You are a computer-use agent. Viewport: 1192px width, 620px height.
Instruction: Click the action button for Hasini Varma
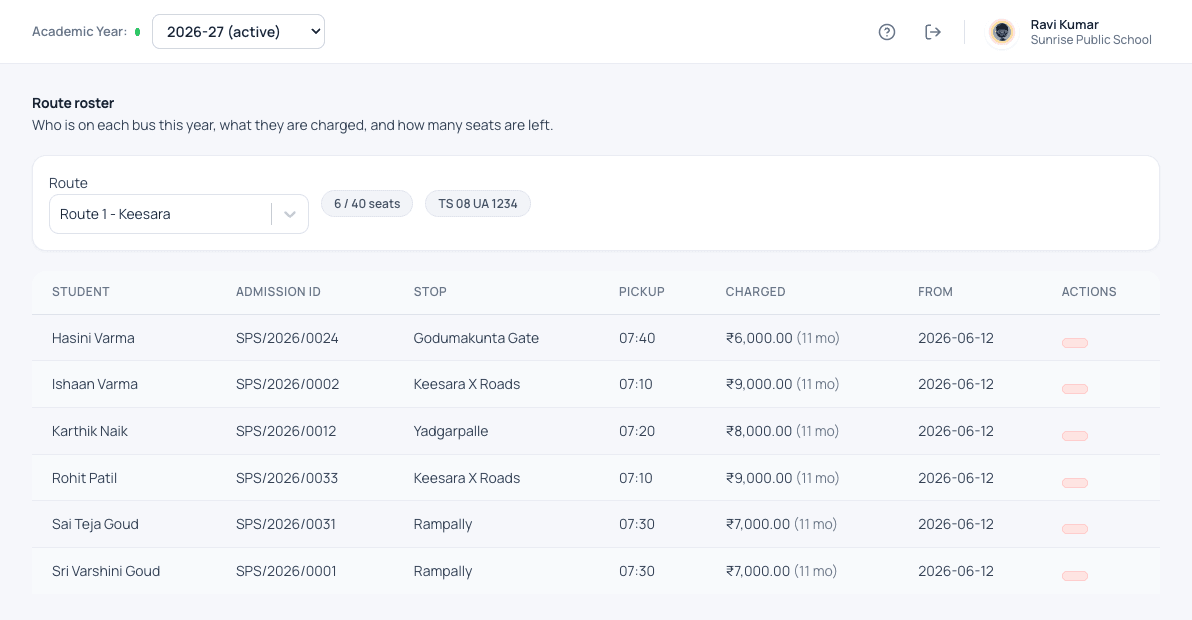pos(1074,343)
